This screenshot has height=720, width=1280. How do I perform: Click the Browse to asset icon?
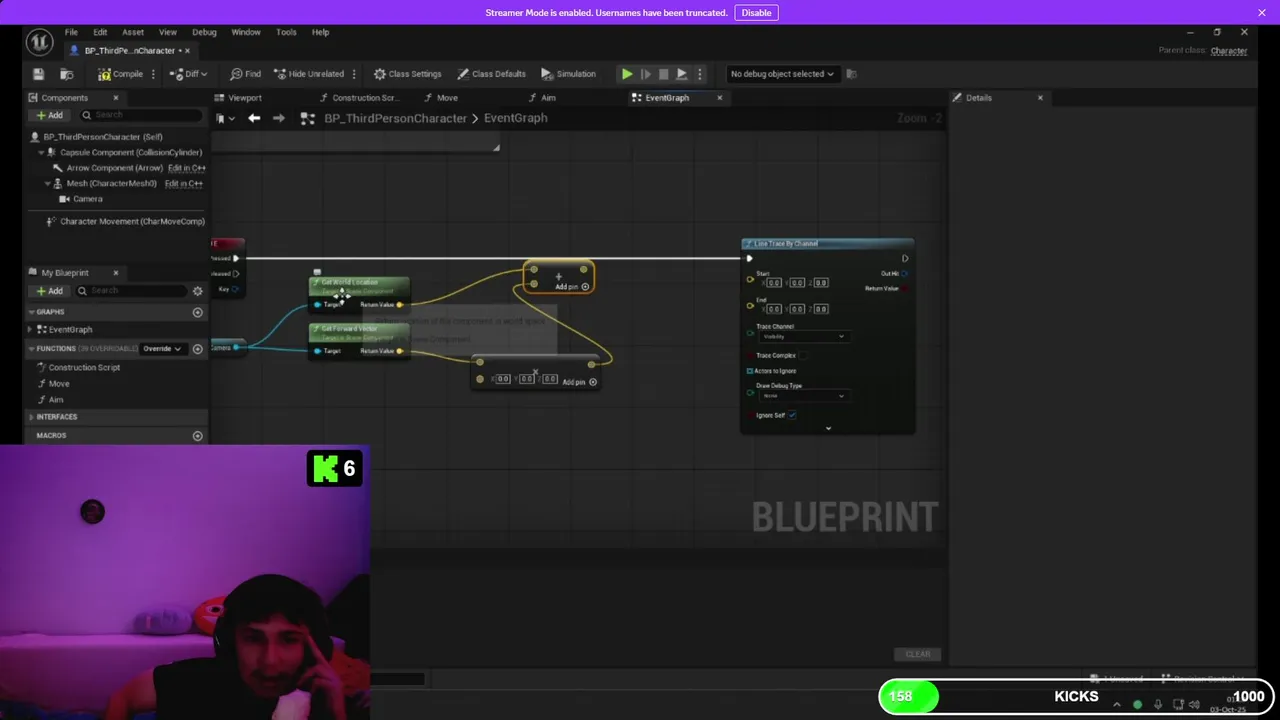67,74
